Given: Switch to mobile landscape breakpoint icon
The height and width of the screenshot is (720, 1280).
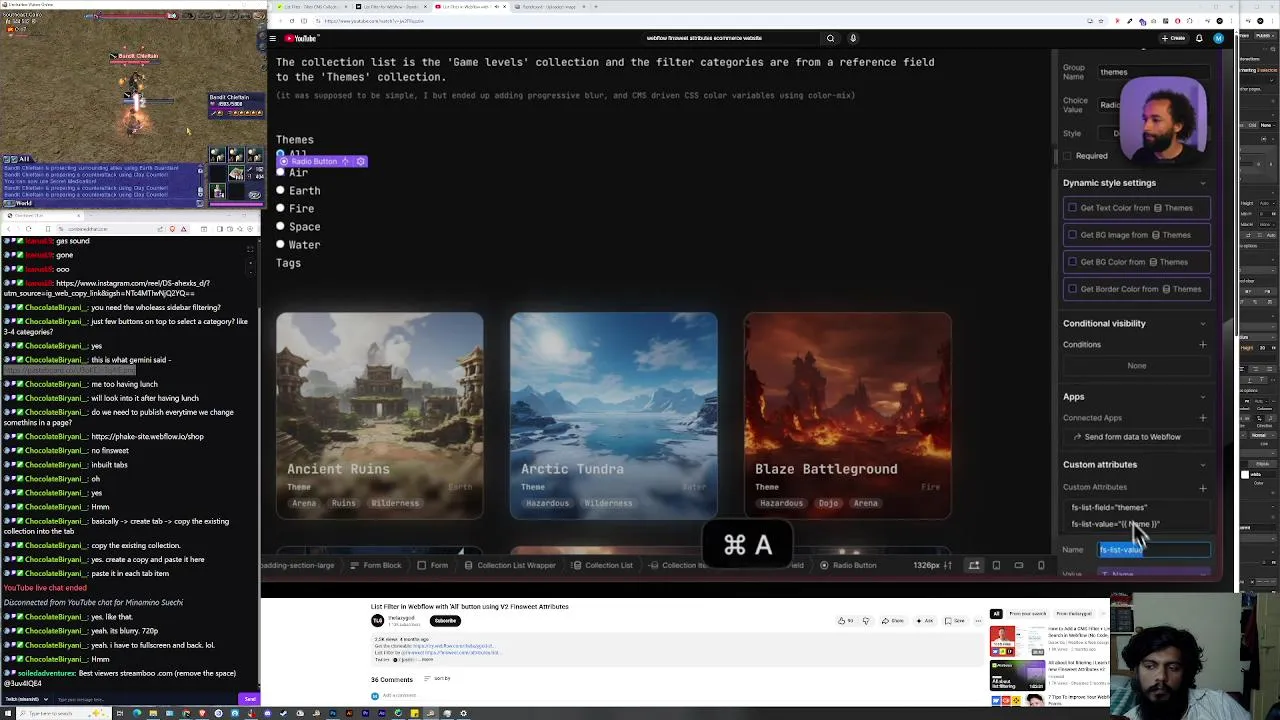Looking at the screenshot, I should tap(1019, 566).
